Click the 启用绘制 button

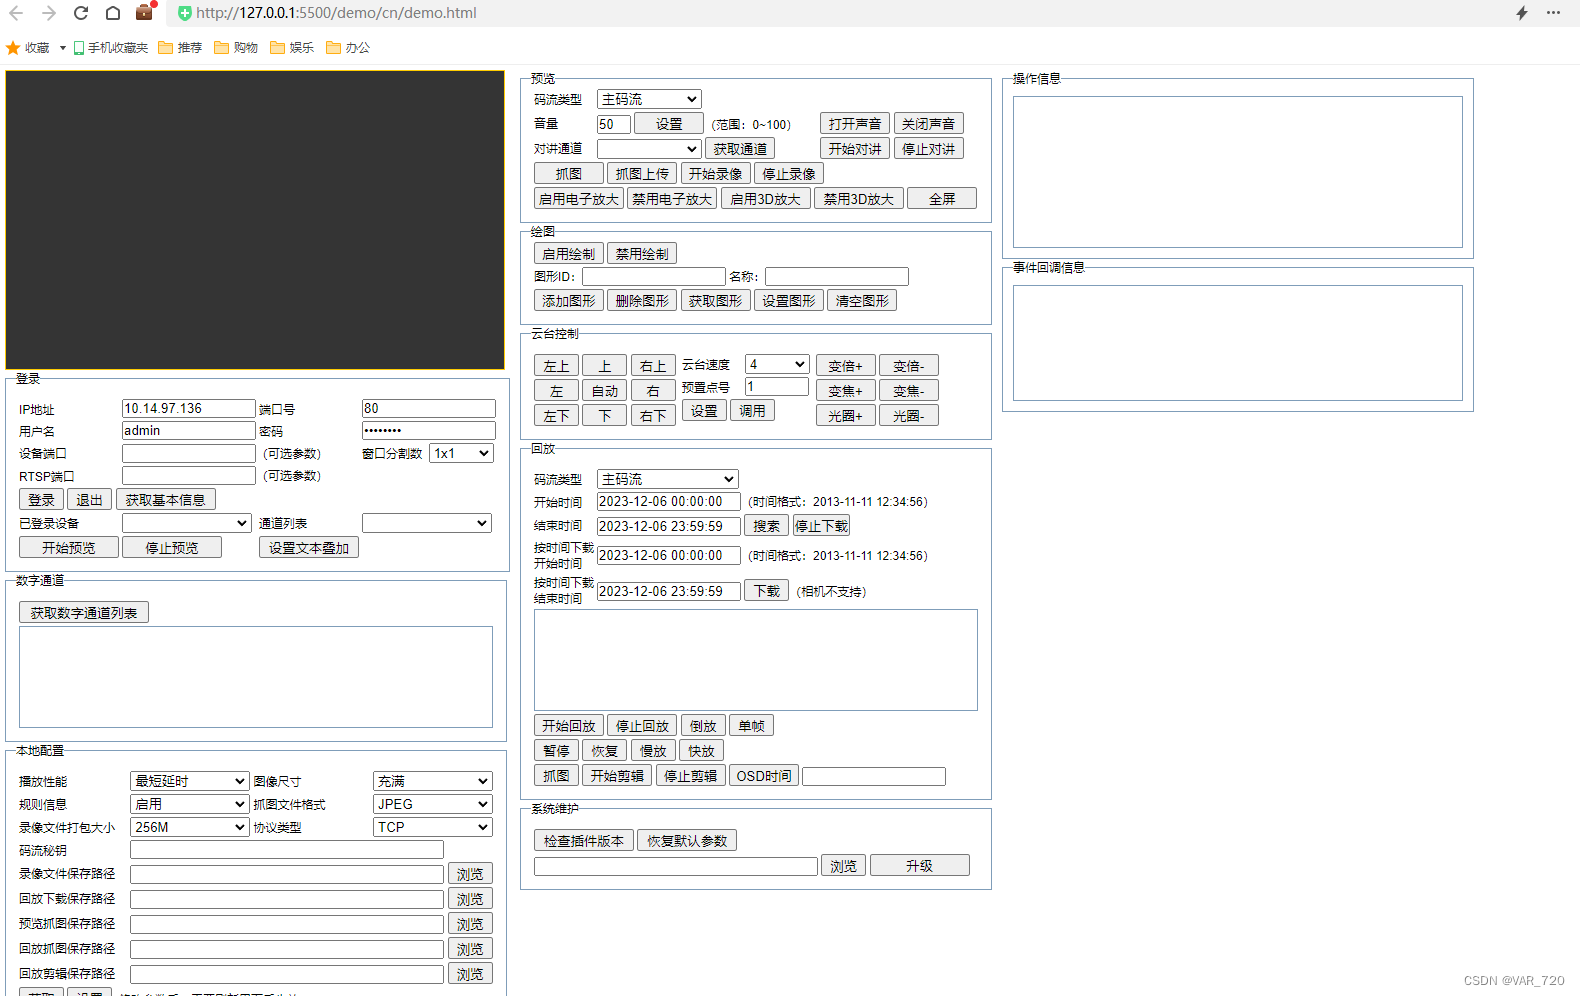pyautogui.click(x=568, y=253)
